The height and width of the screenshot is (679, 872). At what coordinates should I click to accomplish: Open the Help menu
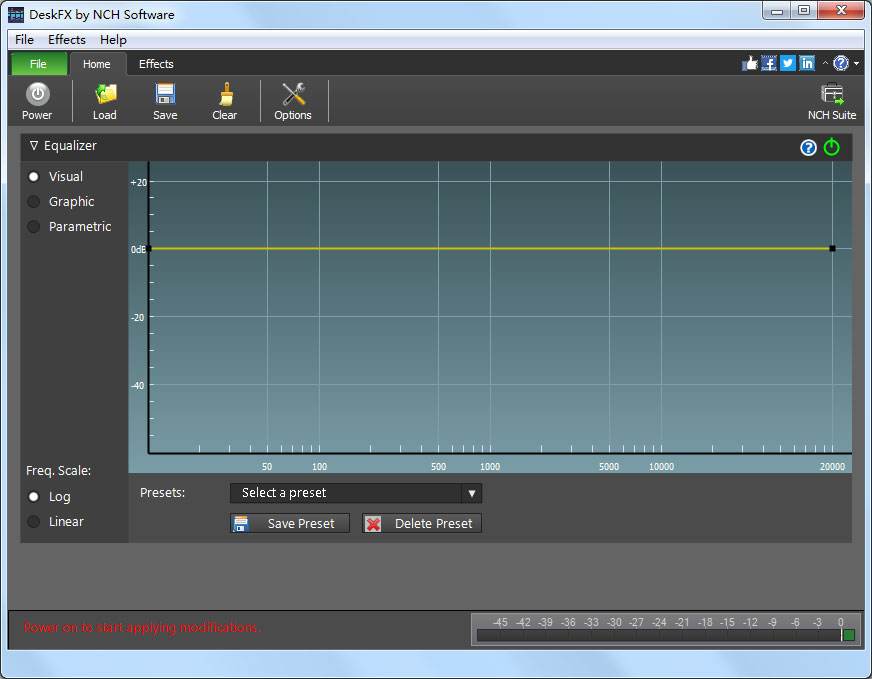(113, 39)
